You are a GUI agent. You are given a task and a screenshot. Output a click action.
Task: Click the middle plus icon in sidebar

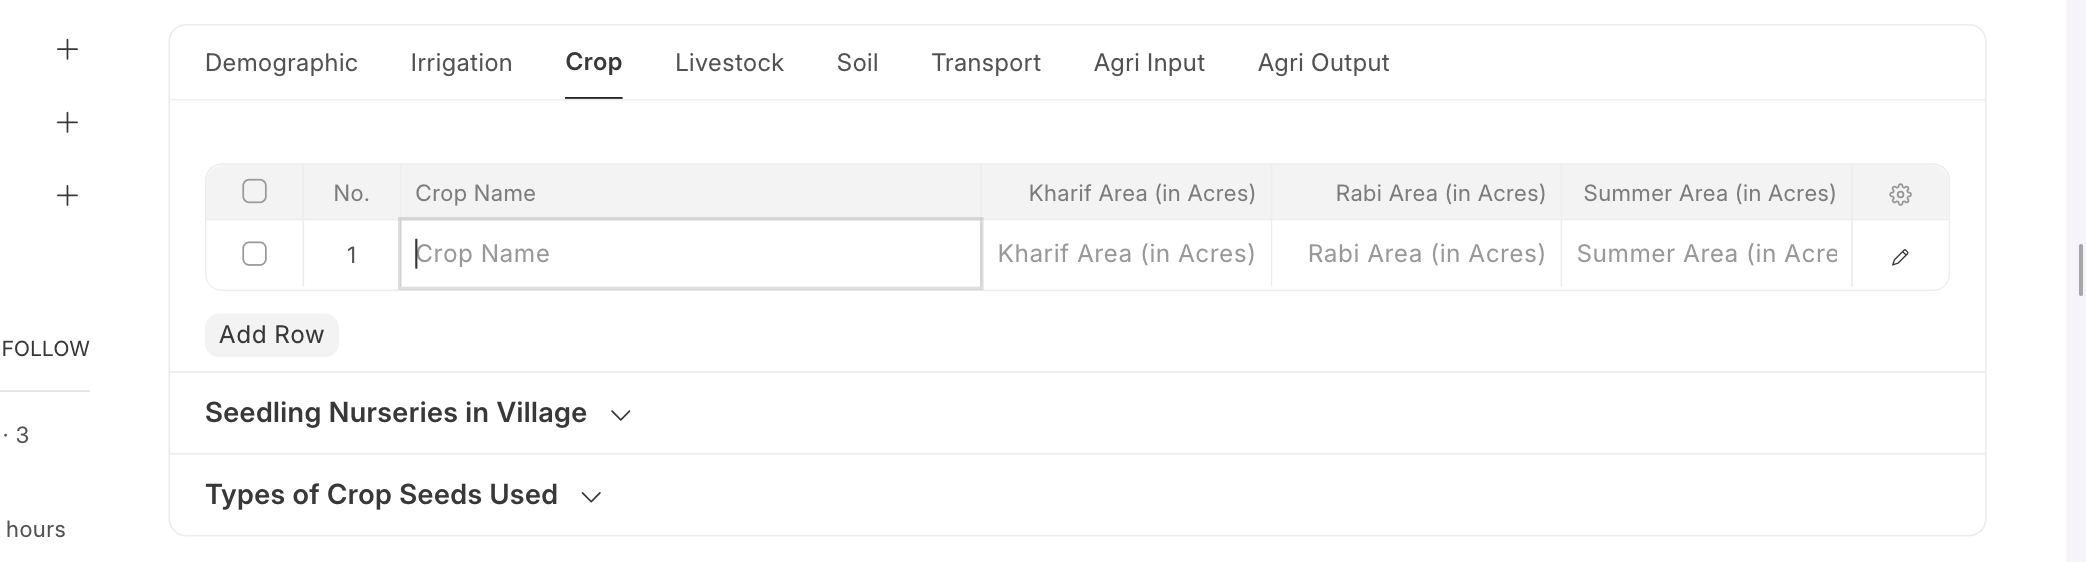click(67, 122)
